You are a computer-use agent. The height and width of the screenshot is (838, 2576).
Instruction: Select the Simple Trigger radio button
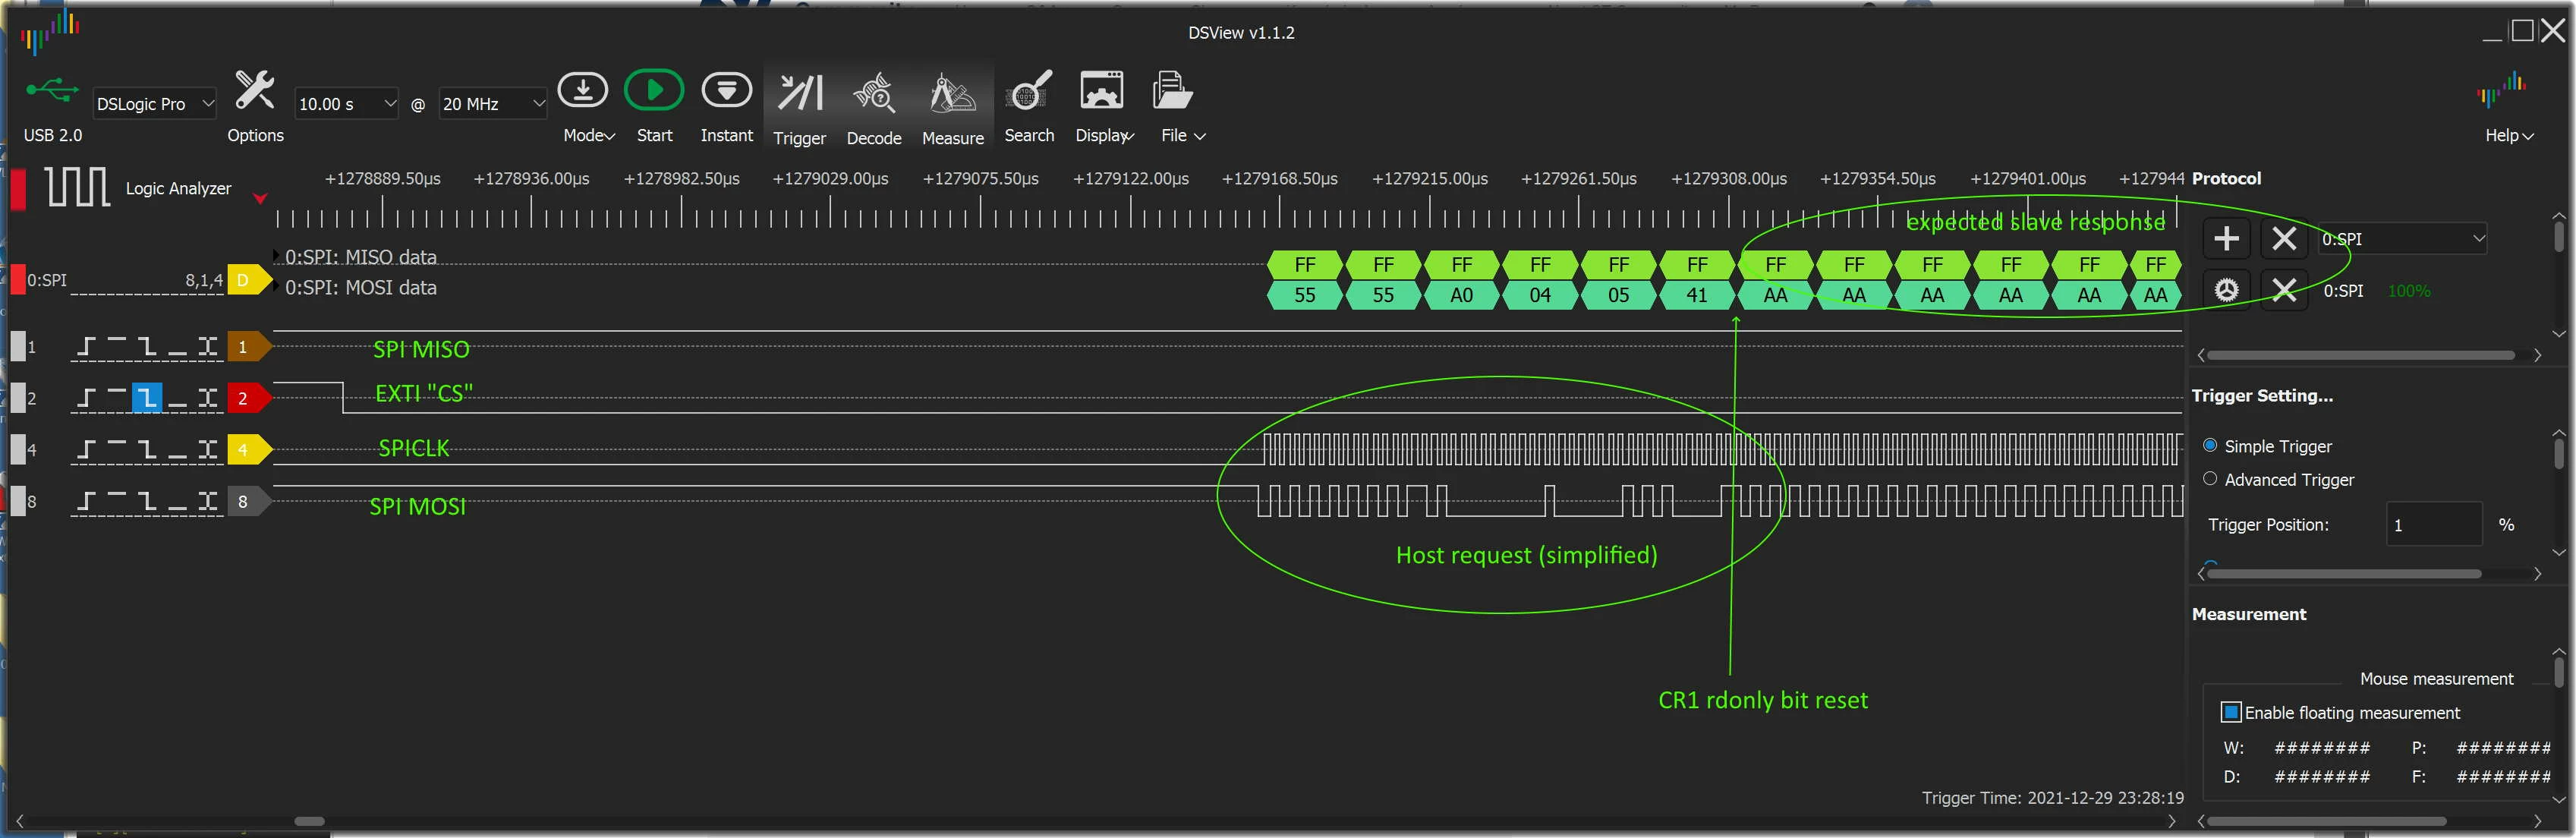[2211, 446]
